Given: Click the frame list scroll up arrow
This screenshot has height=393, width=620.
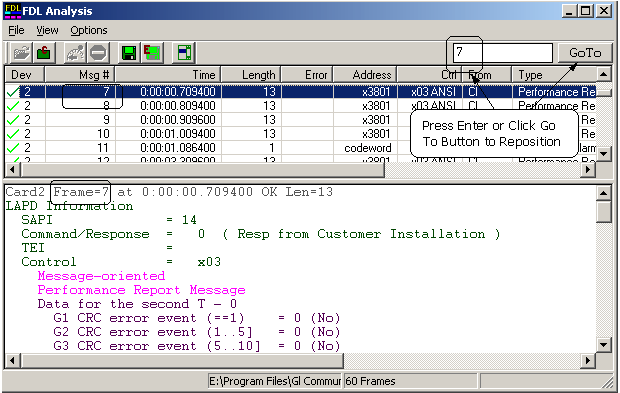Looking at the screenshot, I should (603, 74).
